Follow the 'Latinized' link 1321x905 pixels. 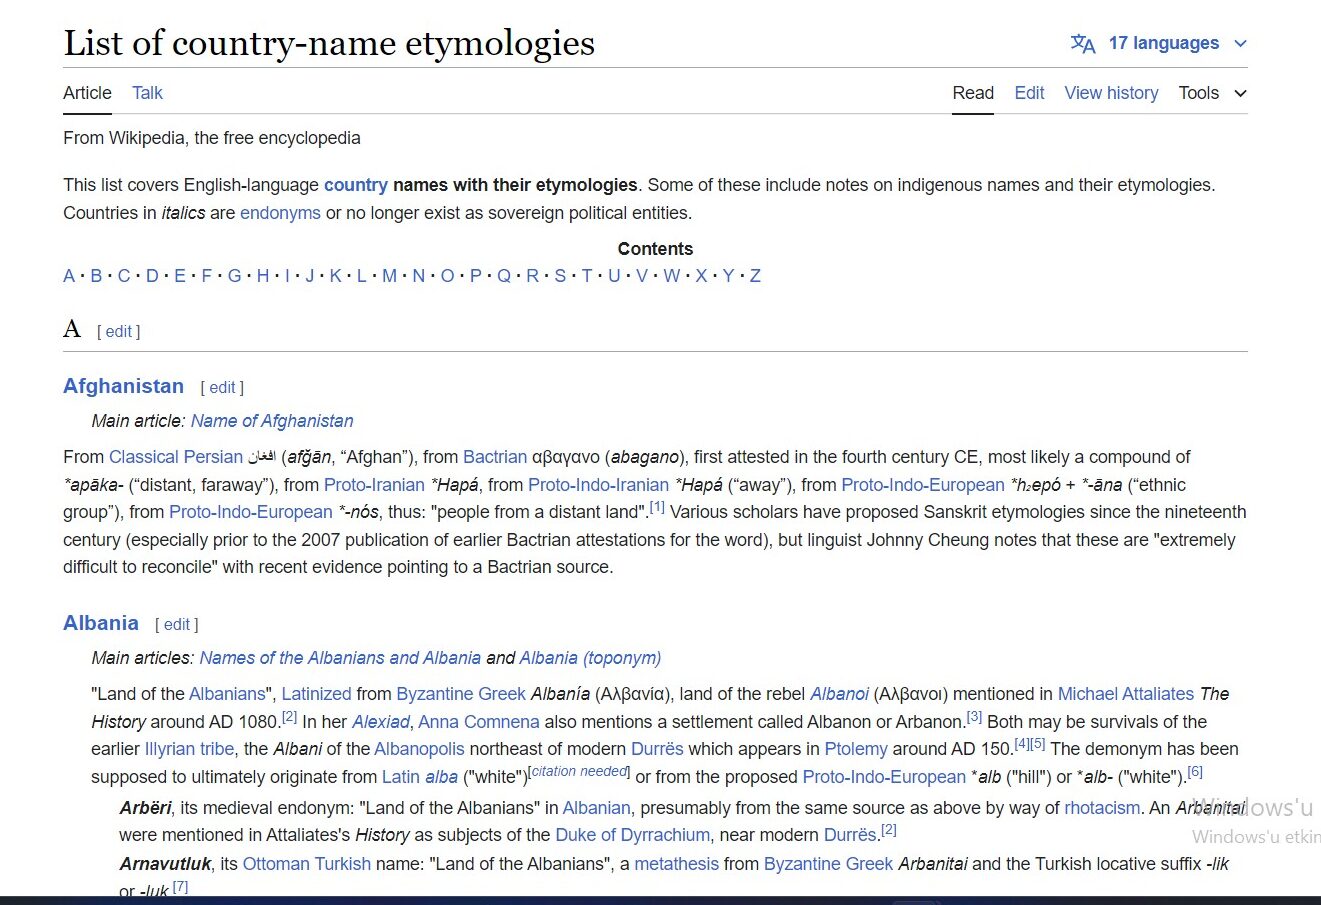(316, 694)
